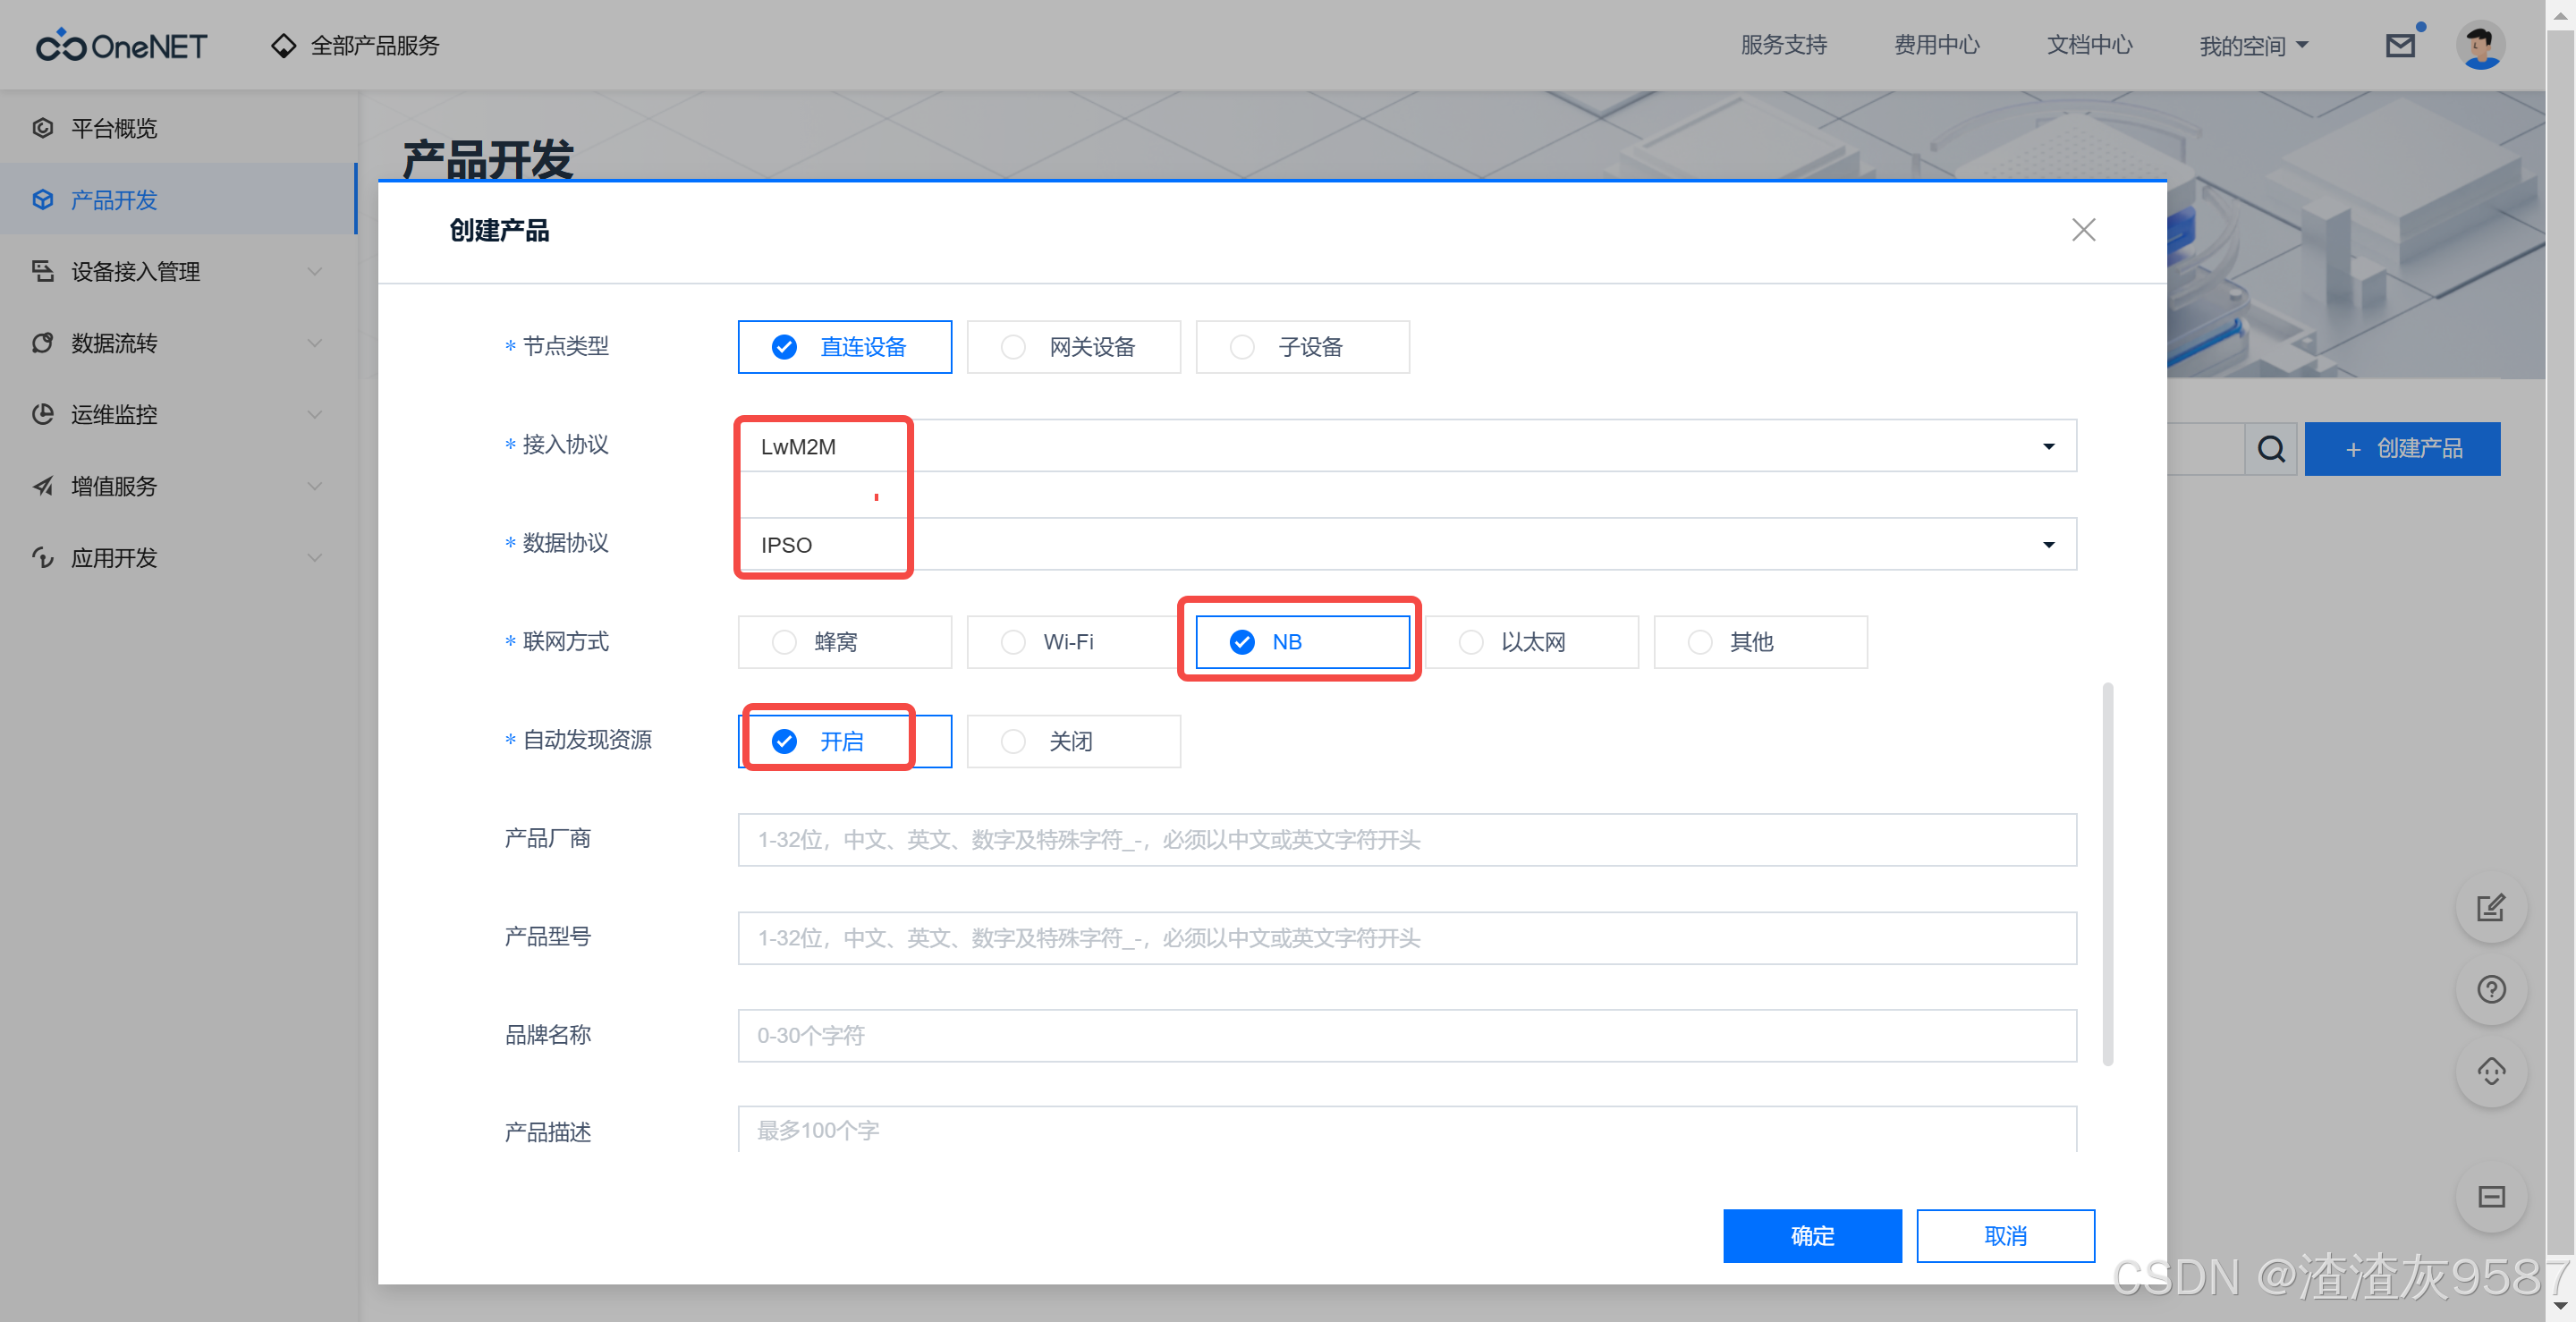Click the customer service headset icon
This screenshot has width=2576, height=1322.
pos(2490,1072)
